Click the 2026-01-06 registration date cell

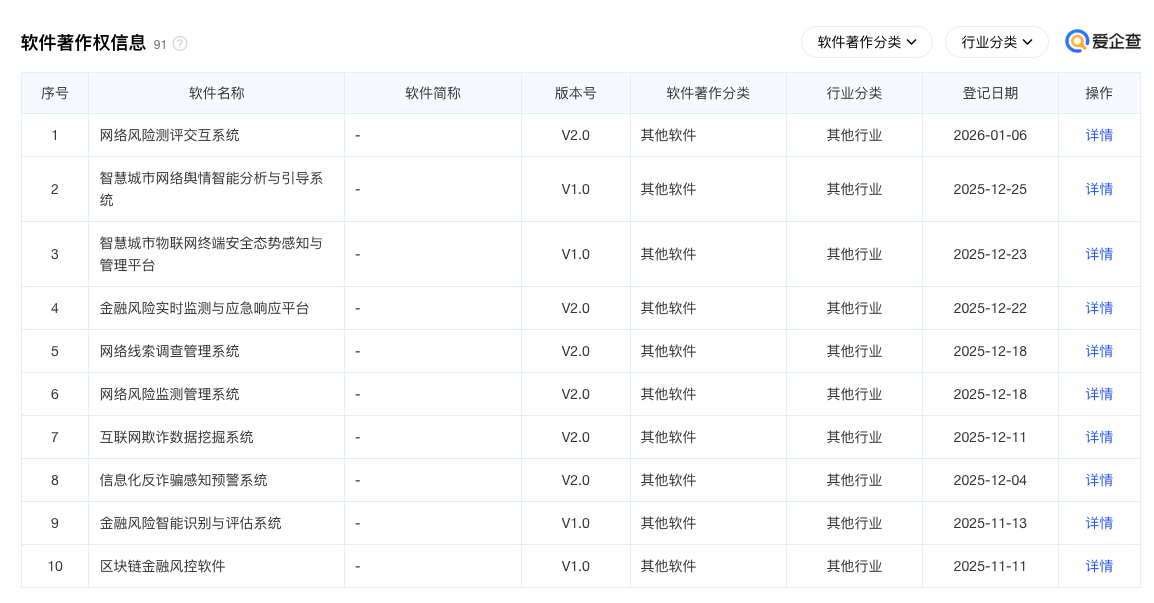[x=990, y=135]
